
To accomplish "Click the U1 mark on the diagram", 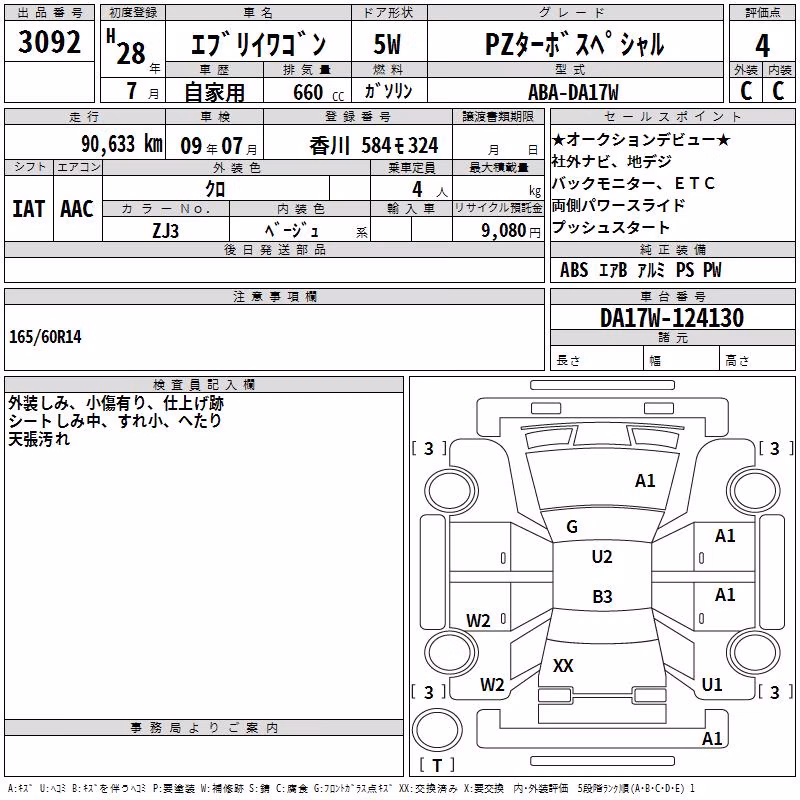I will tap(712, 685).
